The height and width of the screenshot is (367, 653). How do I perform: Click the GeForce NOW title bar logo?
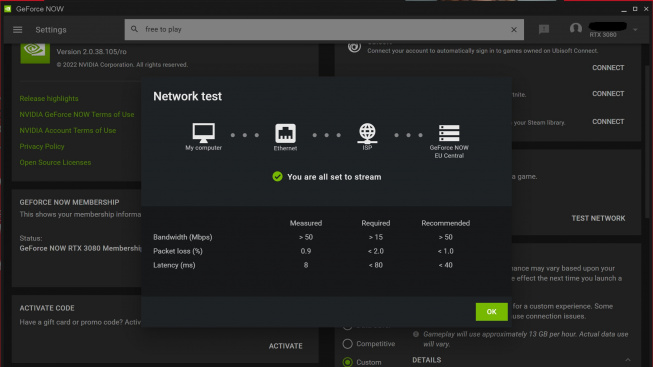pyautogui.click(x=7, y=9)
